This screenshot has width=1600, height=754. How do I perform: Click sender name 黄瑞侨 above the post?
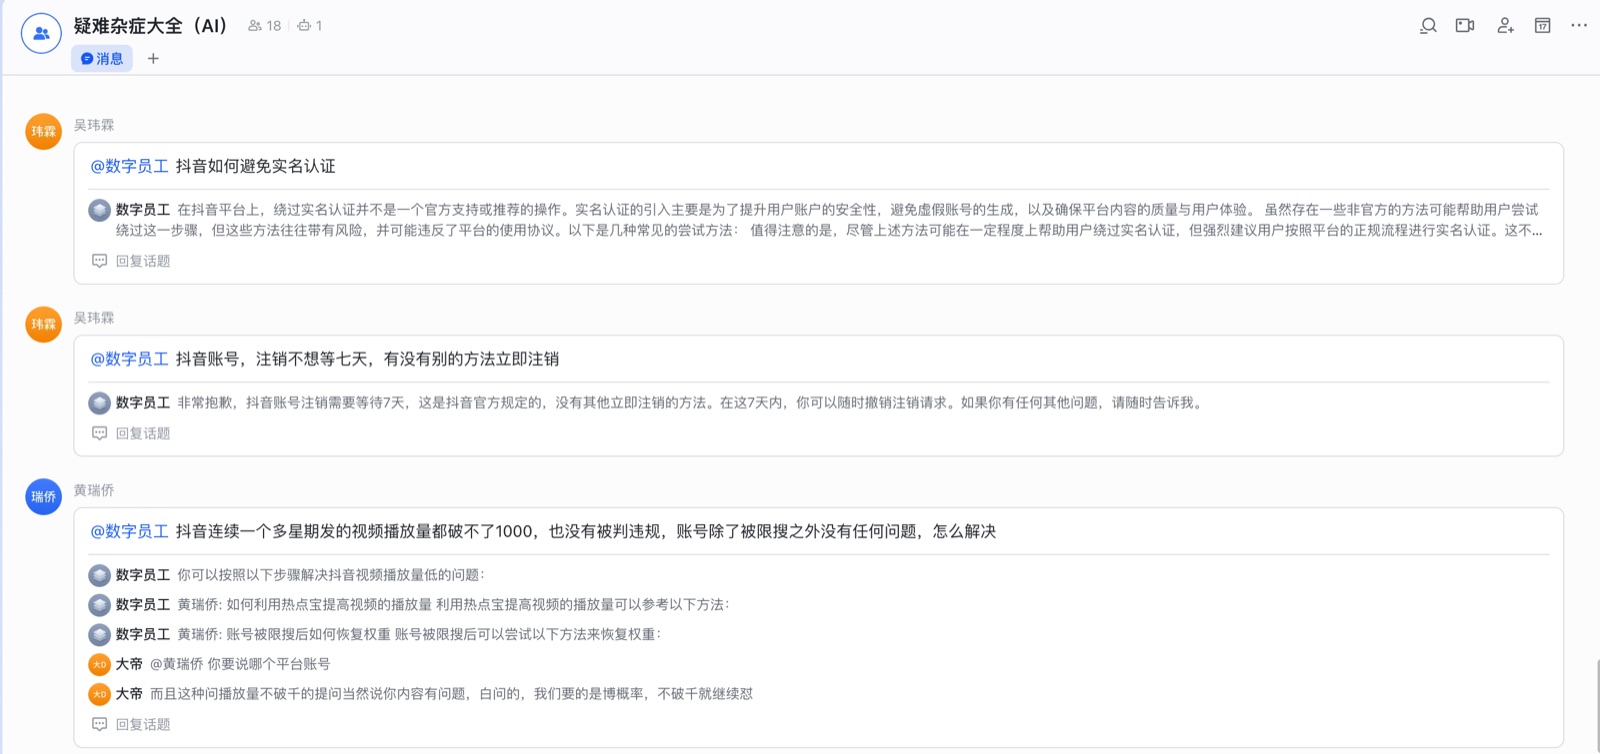[x=94, y=491]
